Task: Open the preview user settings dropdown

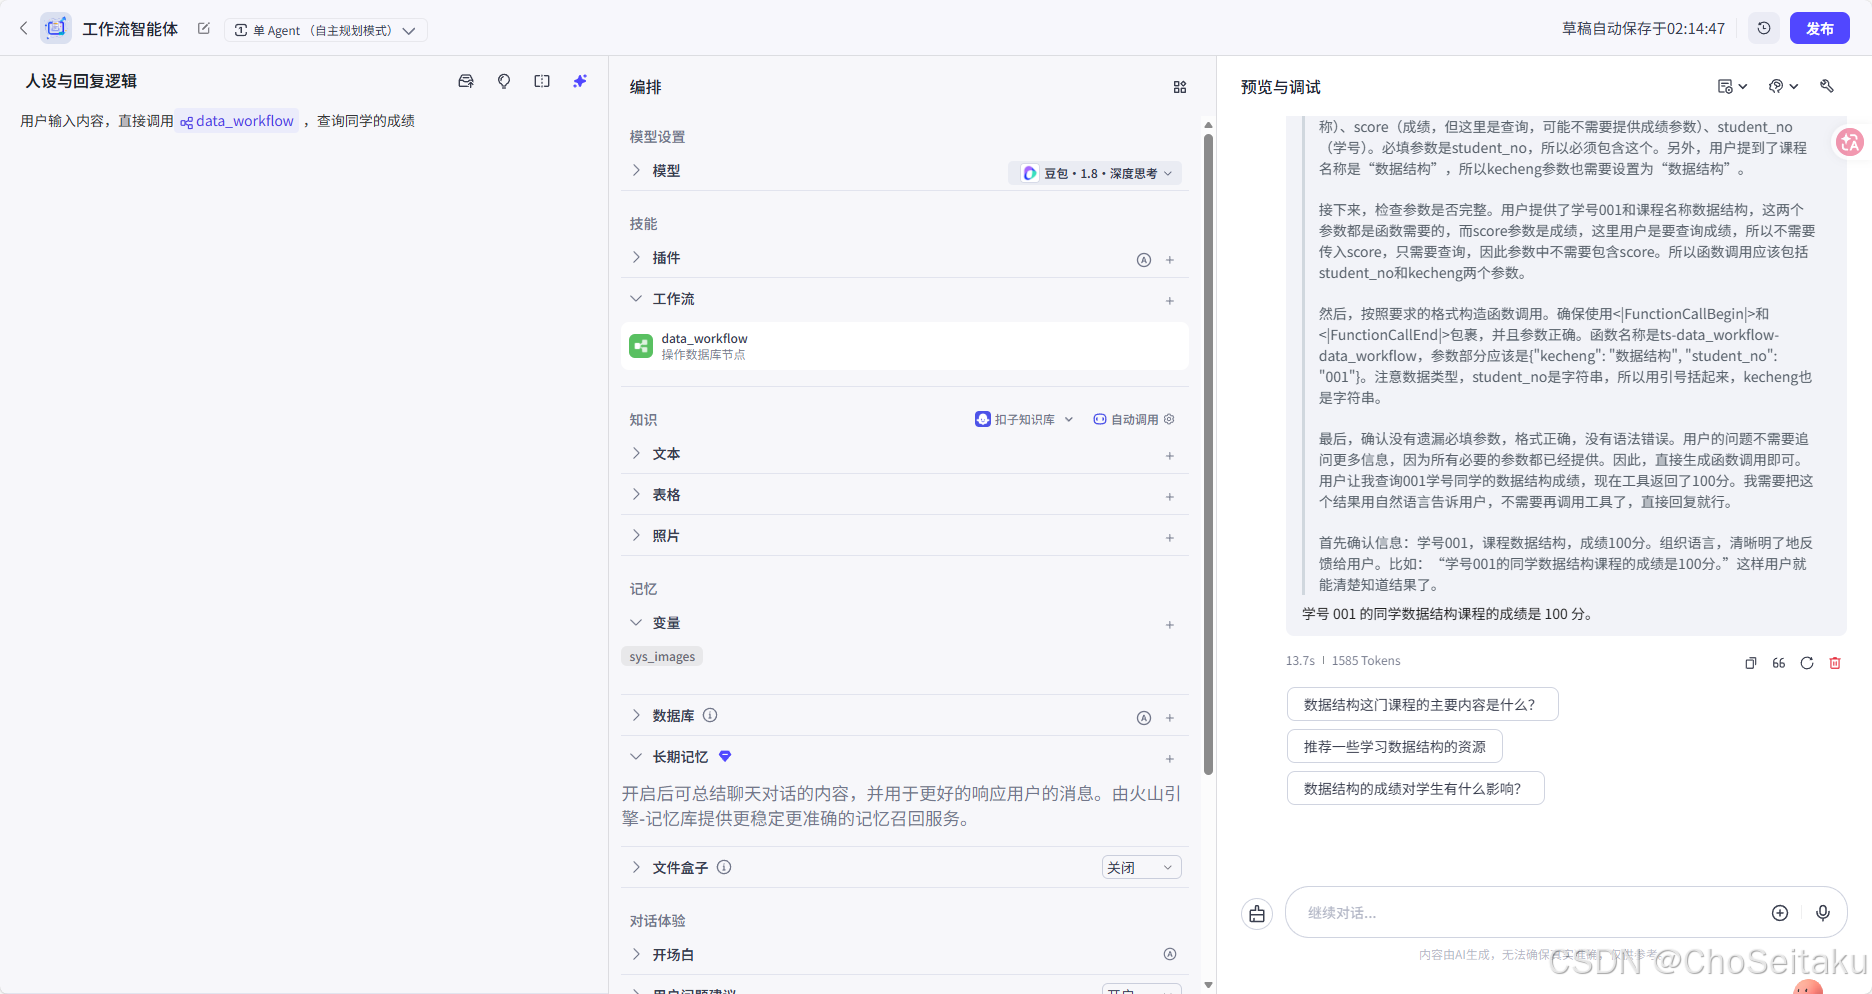Action: [x=1783, y=87]
